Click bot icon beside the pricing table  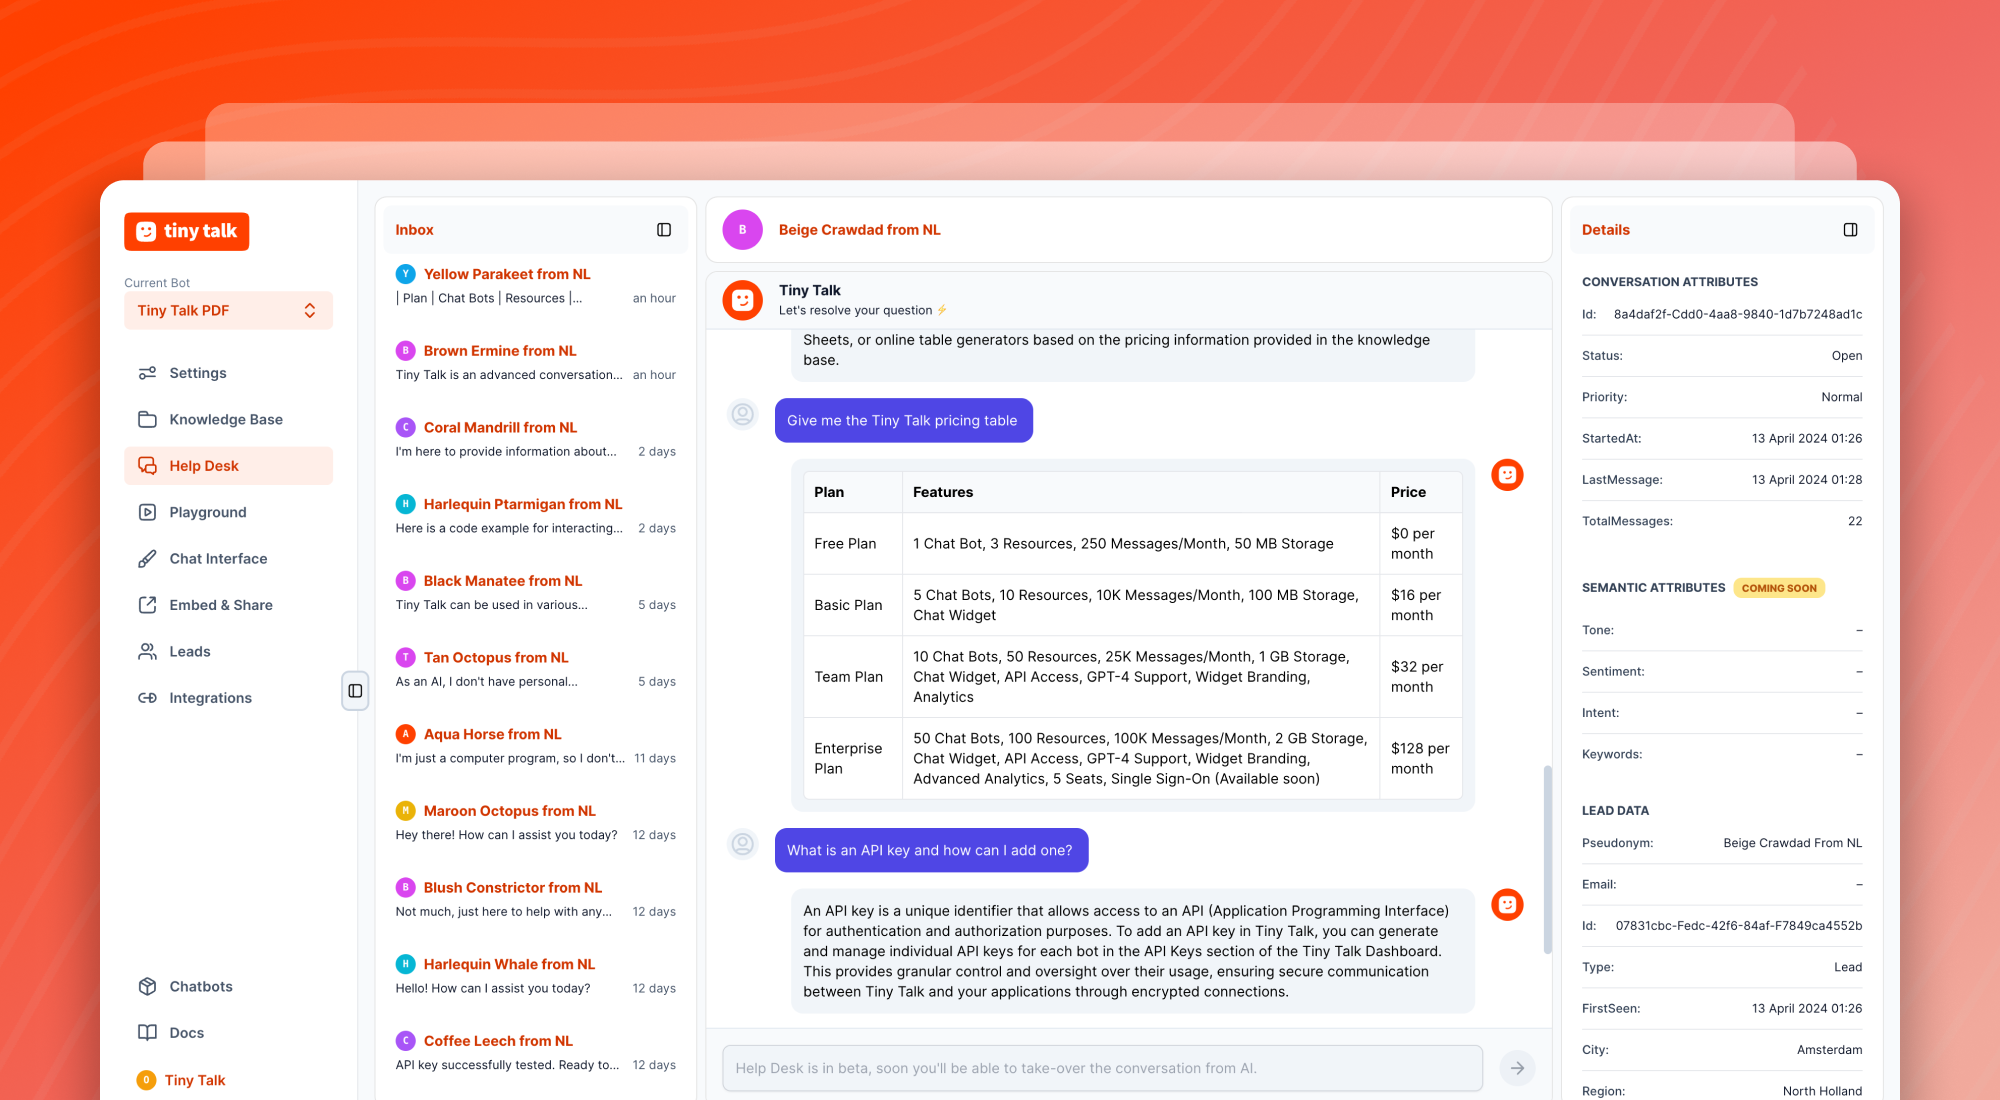[x=1507, y=475]
